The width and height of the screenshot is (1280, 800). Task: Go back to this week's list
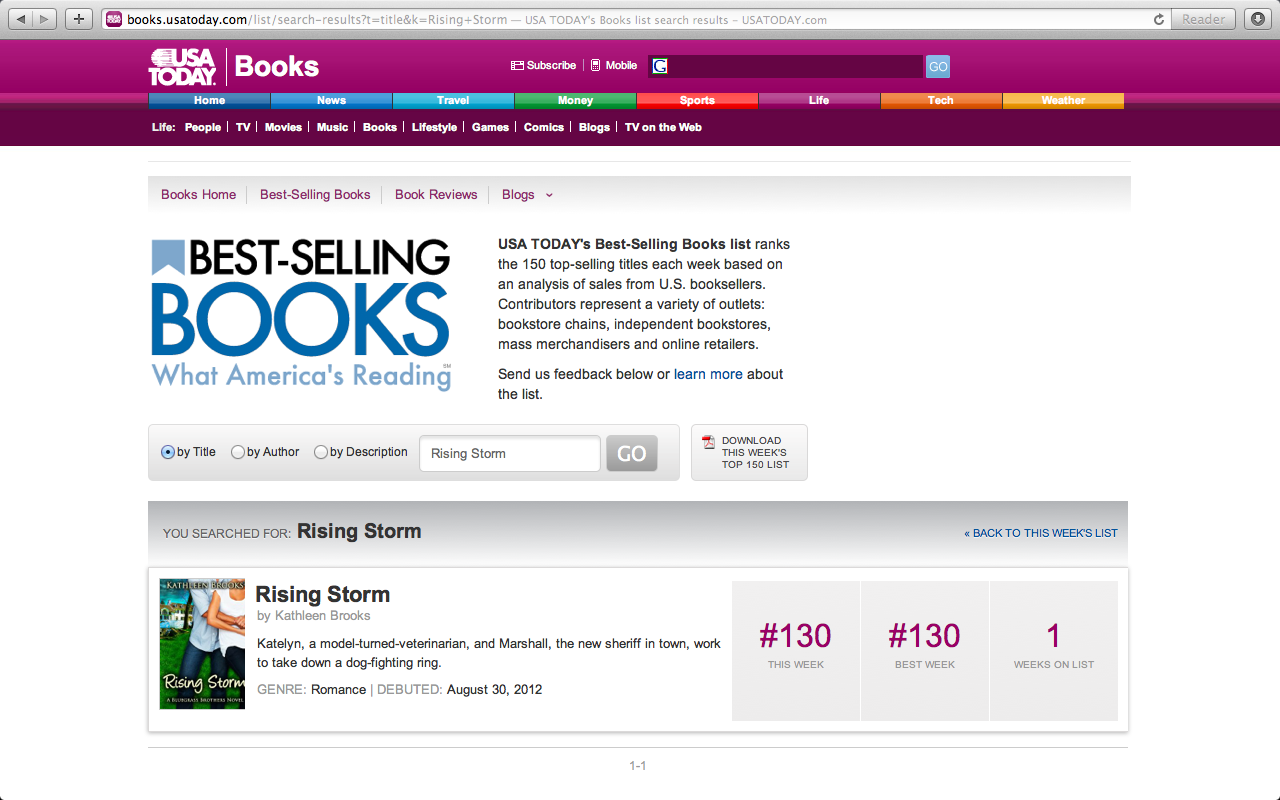click(x=1041, y=533)
